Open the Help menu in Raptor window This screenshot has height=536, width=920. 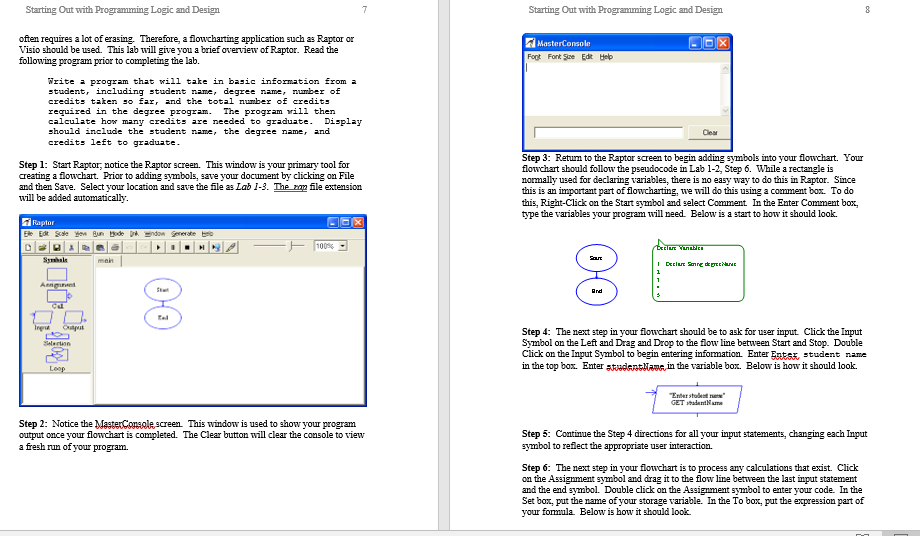click(207, 233)
